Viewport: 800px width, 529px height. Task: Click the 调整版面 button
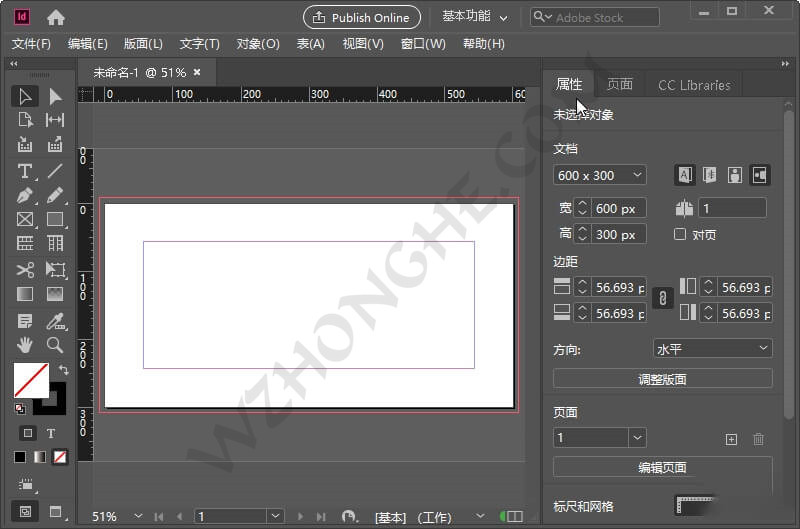662,379
